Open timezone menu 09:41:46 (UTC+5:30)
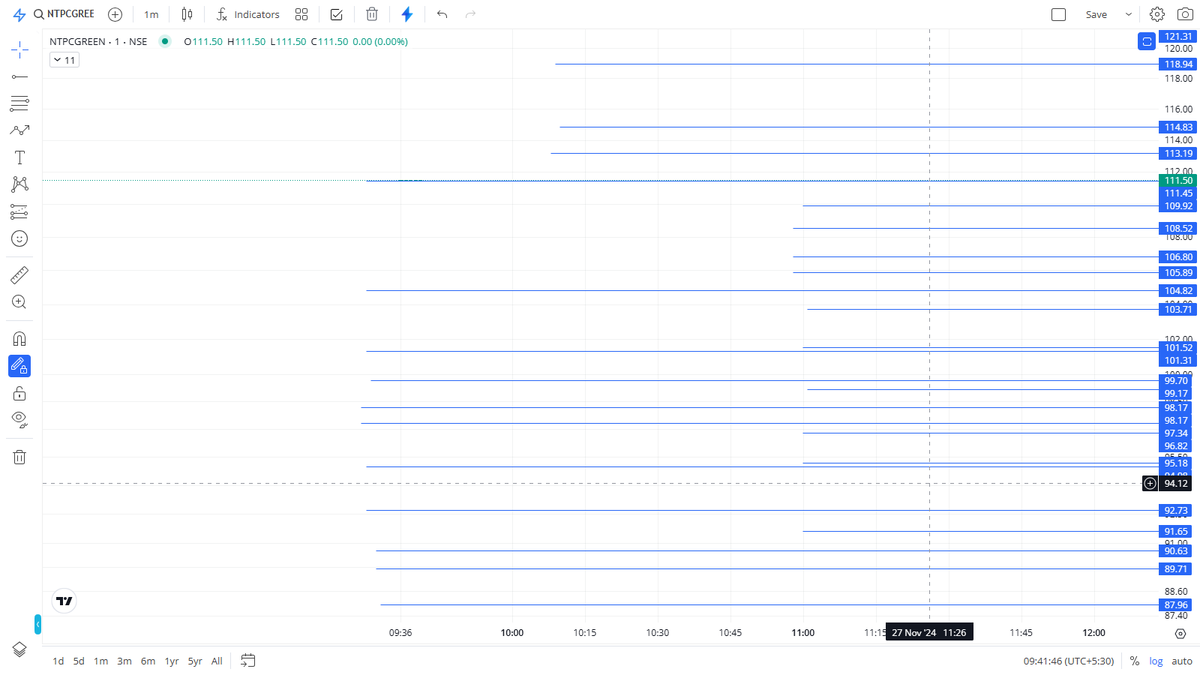 coord(1068,661)
